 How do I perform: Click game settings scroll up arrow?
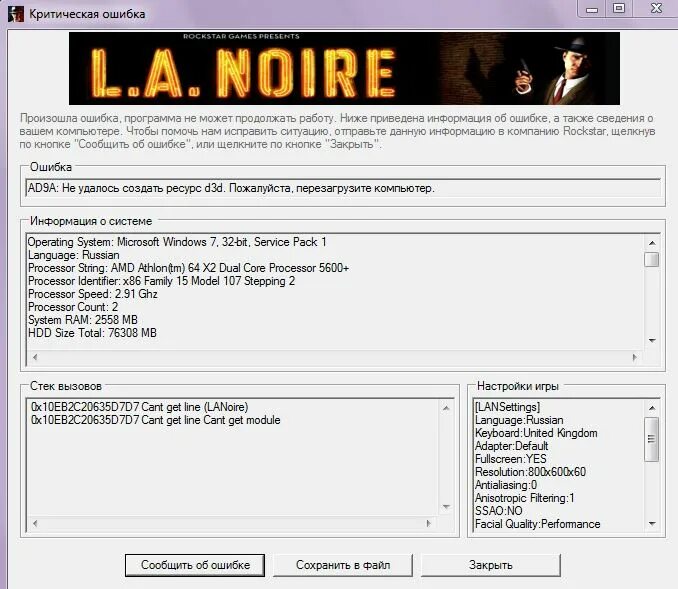652,408
